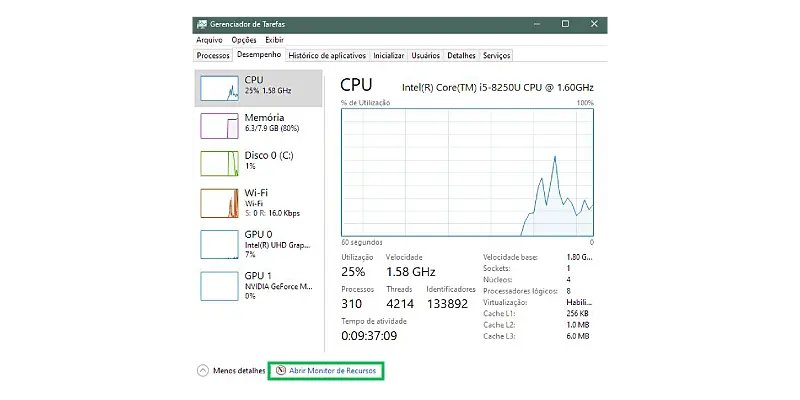The image size is (800, 400).
Task: Open the Opções menu
Action: click(x=243, y=40)
